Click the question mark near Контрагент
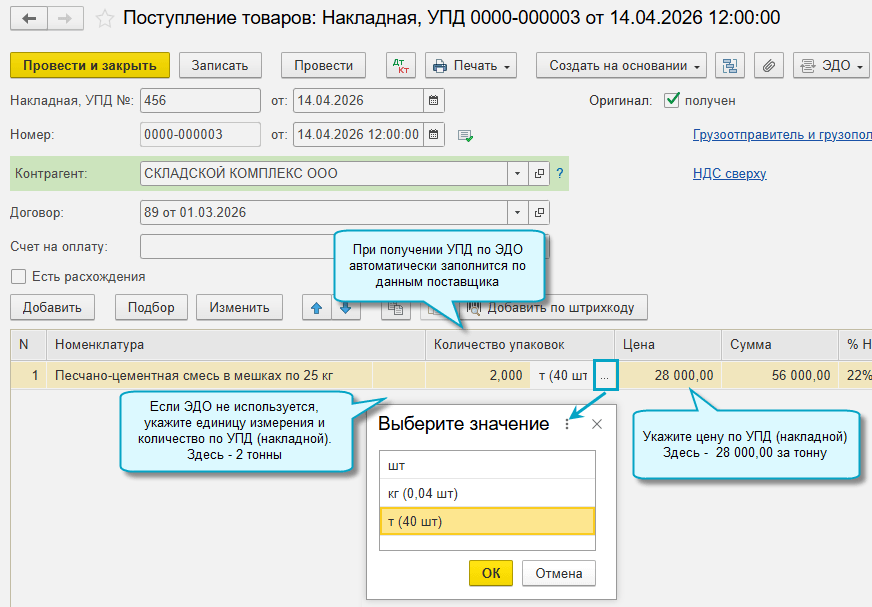Viewport: 872px width, 607px height. coord(559,174)
